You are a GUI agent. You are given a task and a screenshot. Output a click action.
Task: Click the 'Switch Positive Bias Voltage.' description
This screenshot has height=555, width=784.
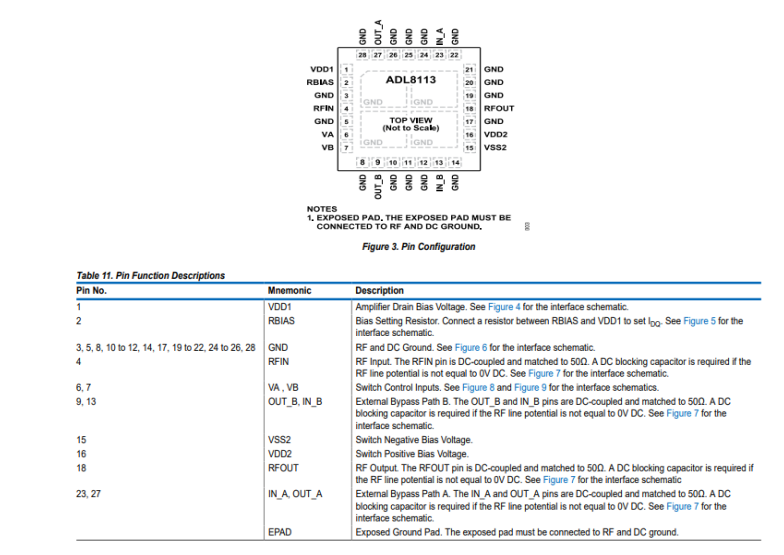412,454
